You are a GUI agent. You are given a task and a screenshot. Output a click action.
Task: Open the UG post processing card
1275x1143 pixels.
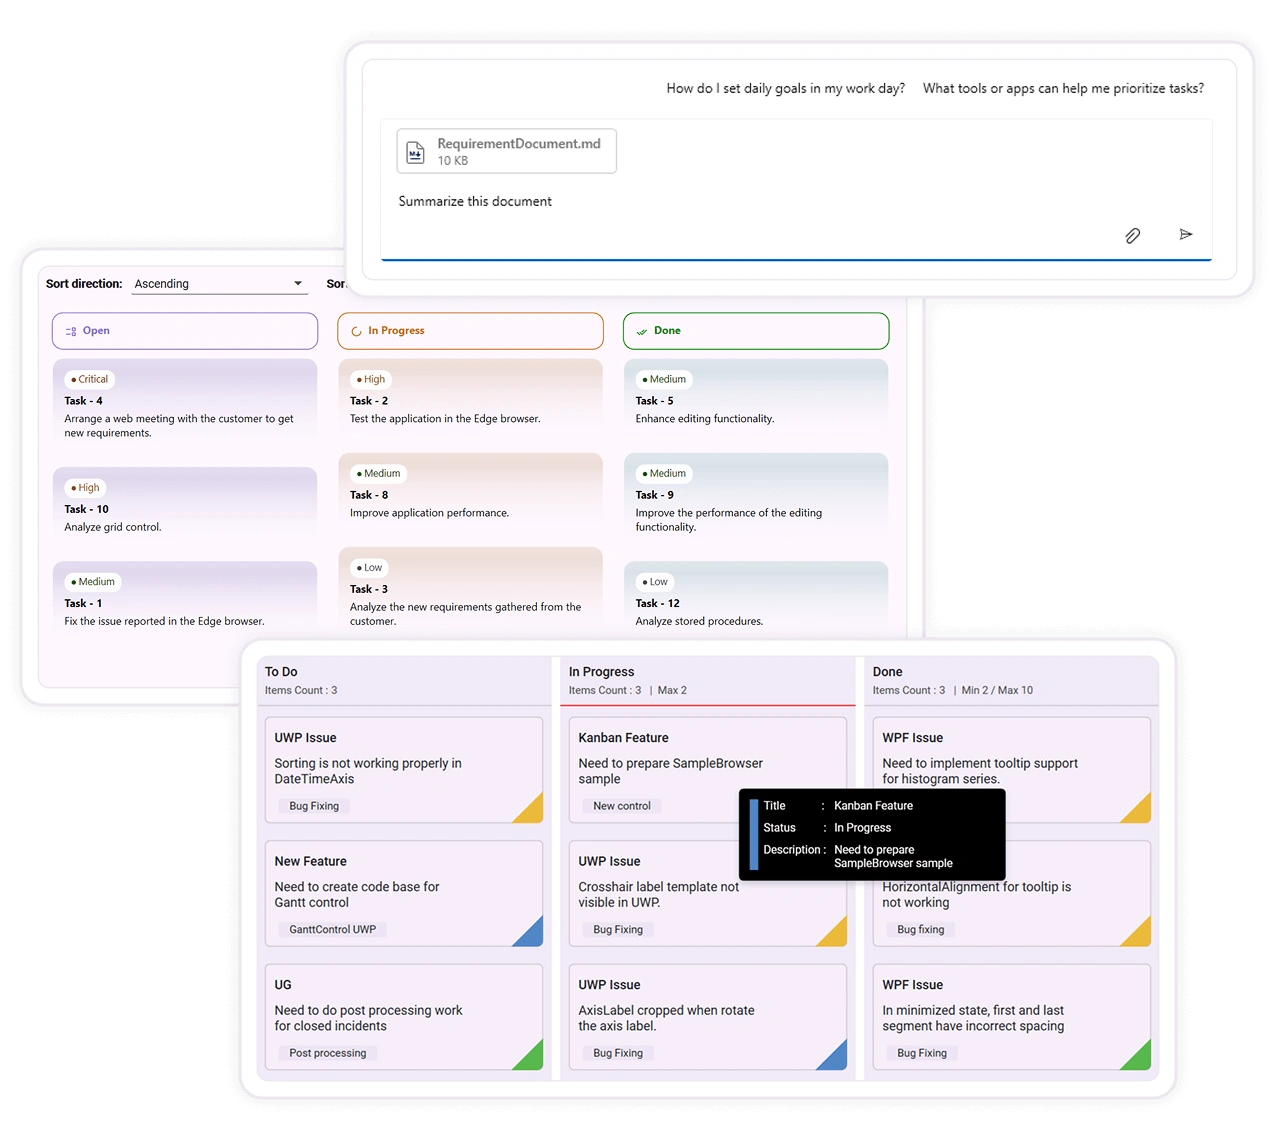404,1017
